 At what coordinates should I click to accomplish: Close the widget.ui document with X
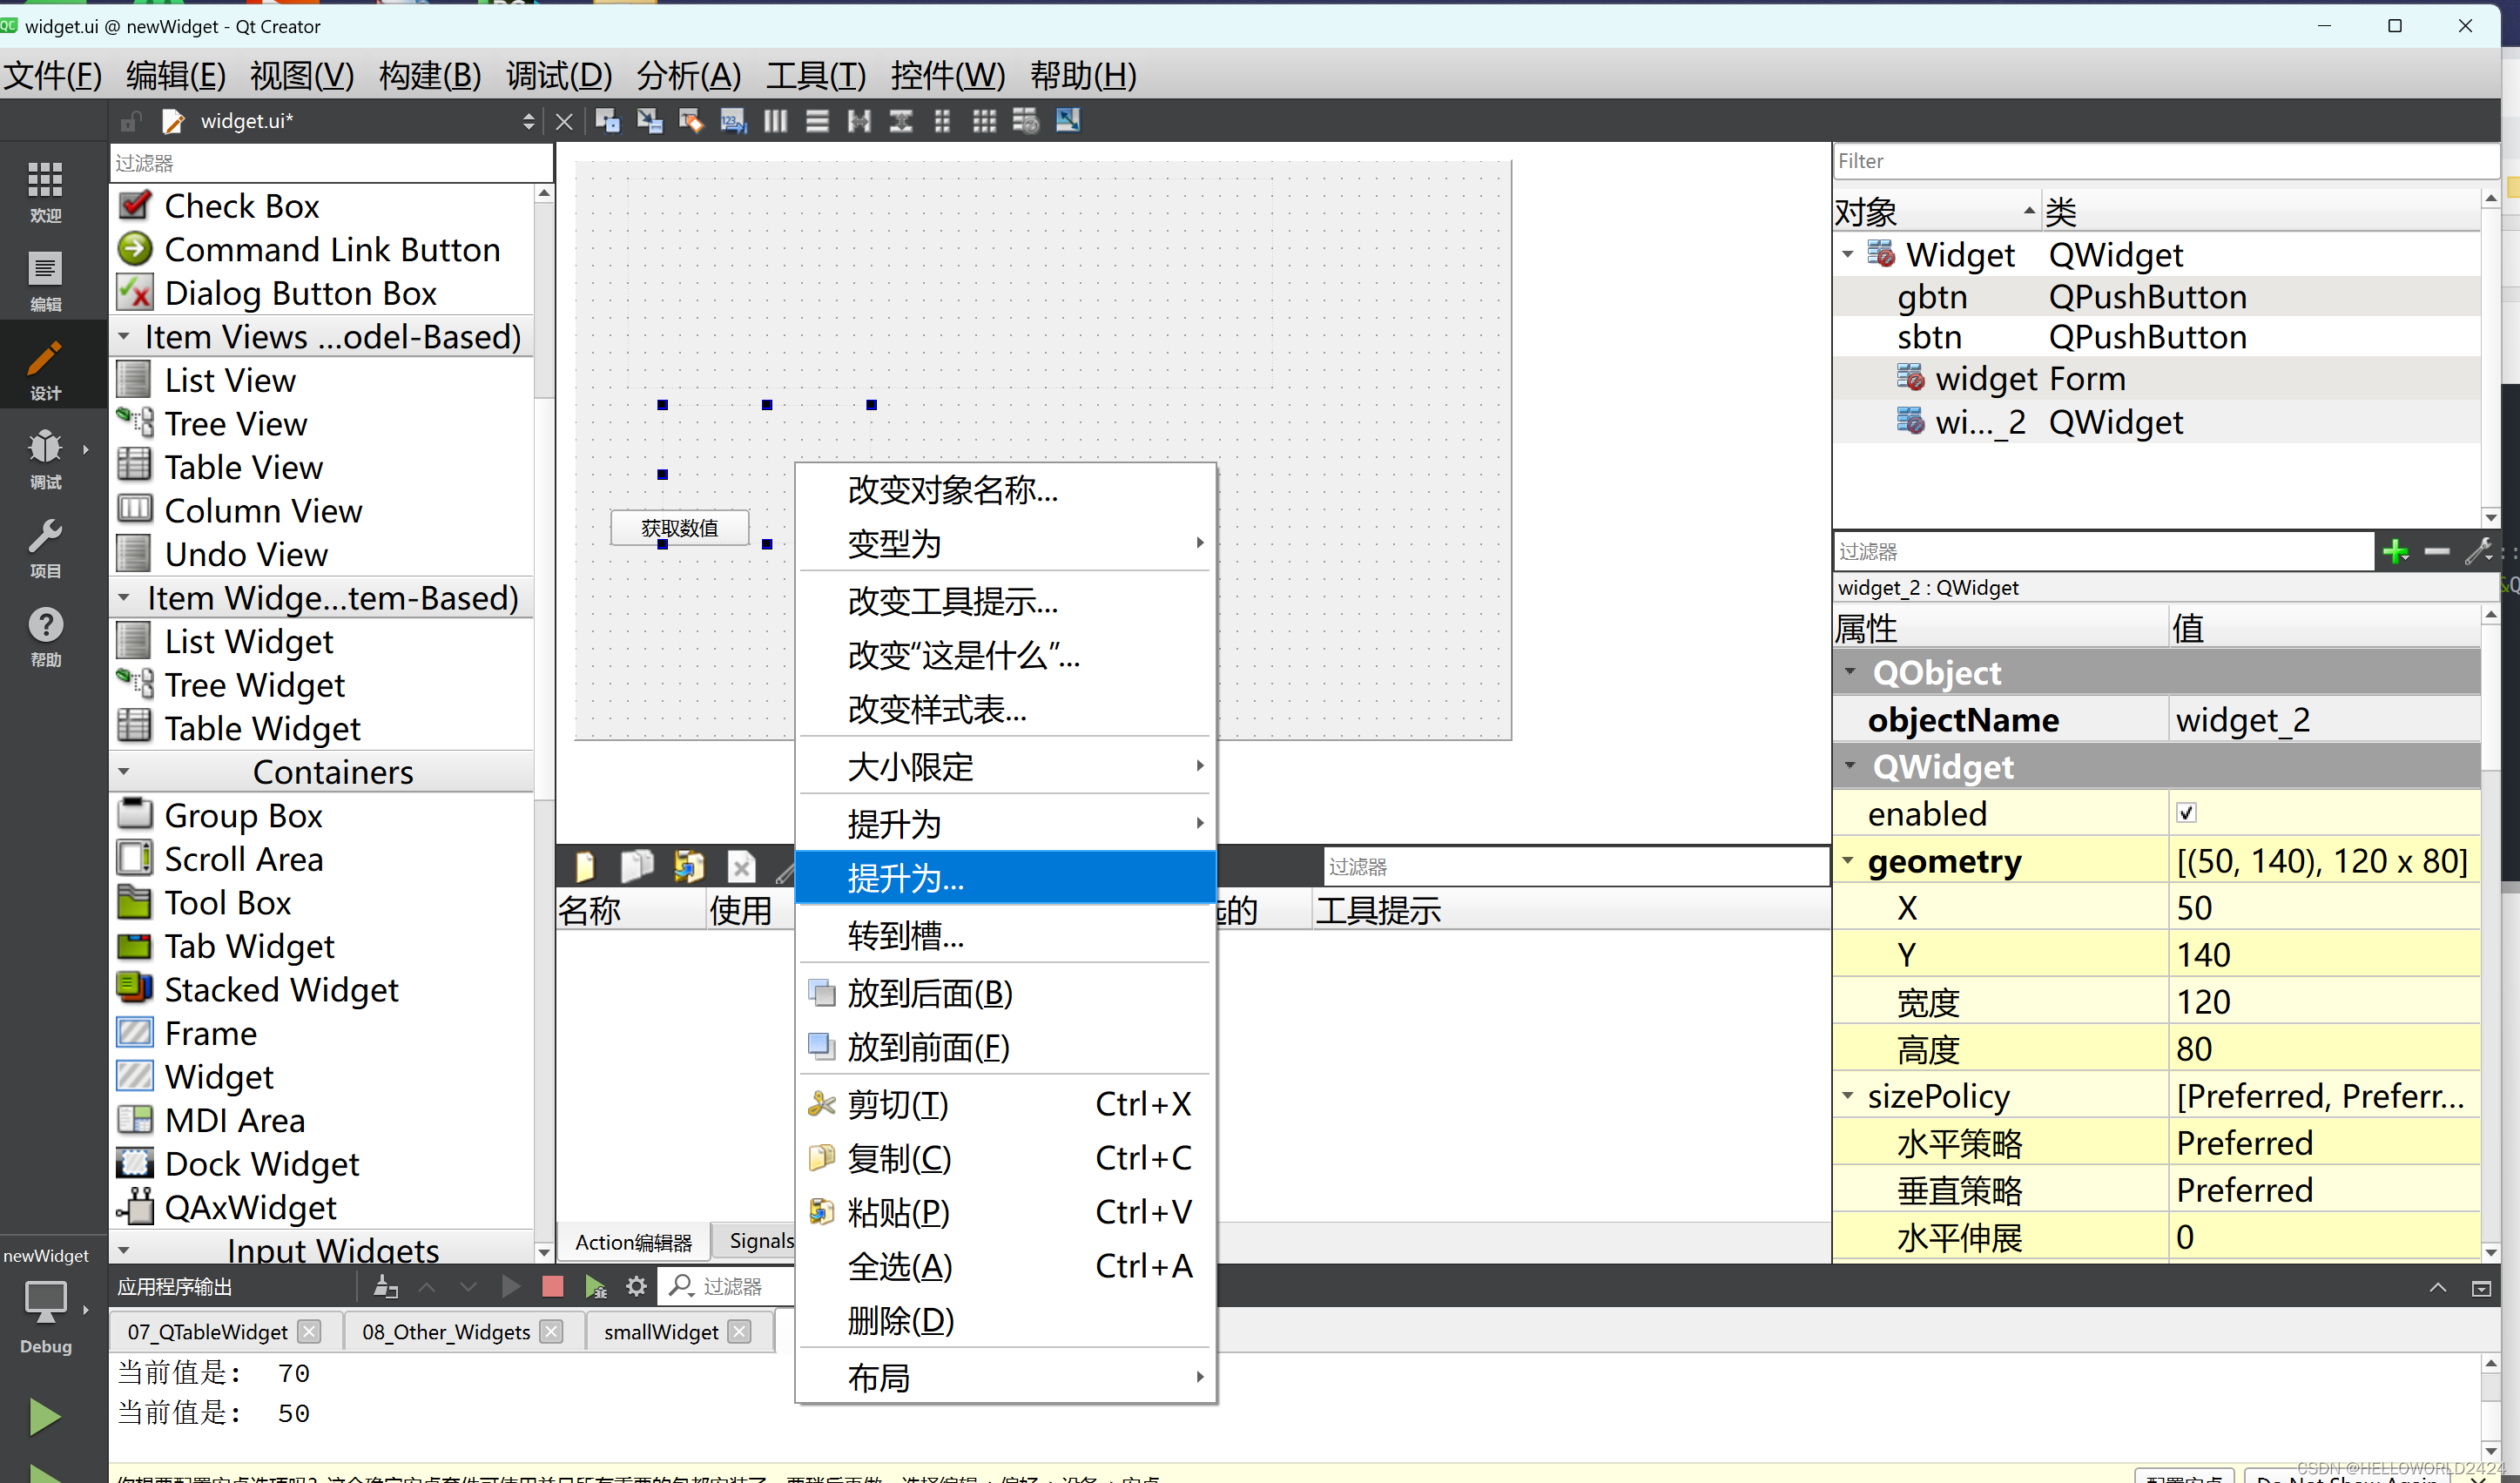point(564,122)
